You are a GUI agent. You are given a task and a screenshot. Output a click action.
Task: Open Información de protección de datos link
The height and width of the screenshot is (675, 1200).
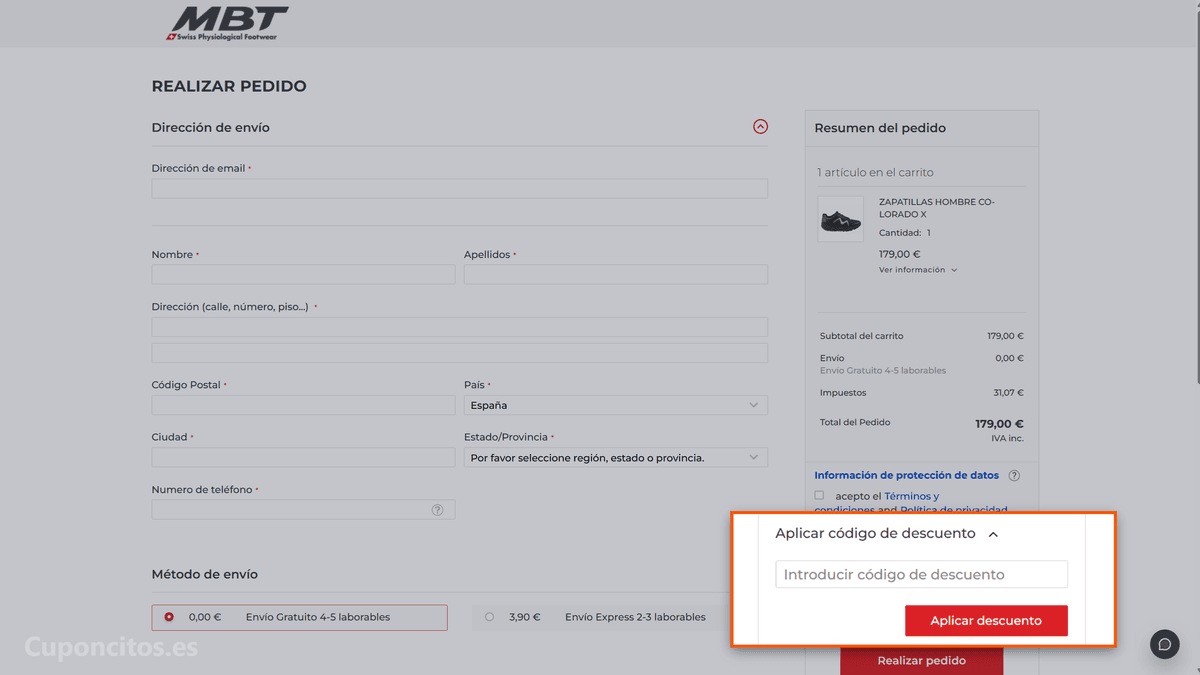click(906, 475)
